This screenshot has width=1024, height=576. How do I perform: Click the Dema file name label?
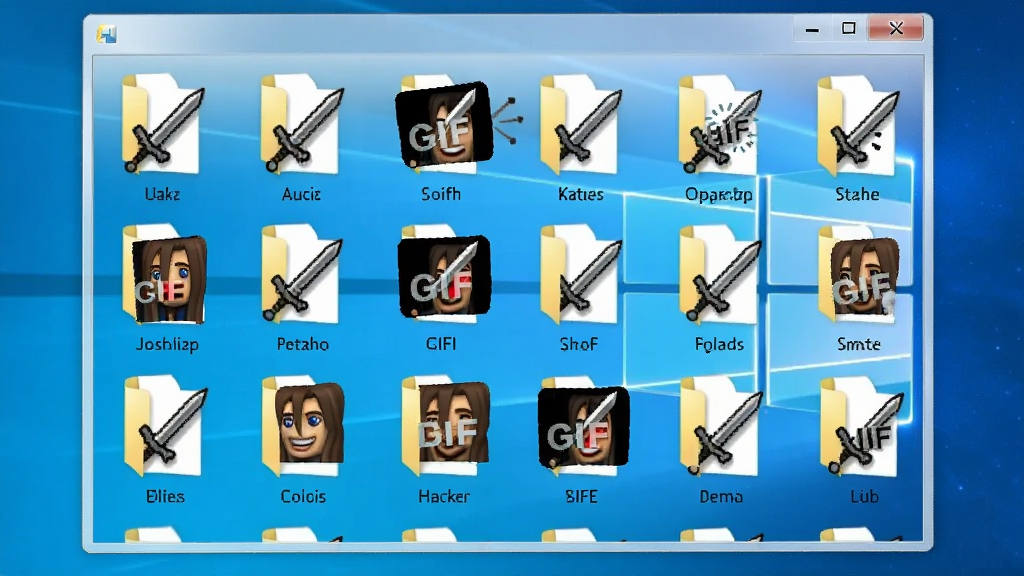(x=721, y=496)
